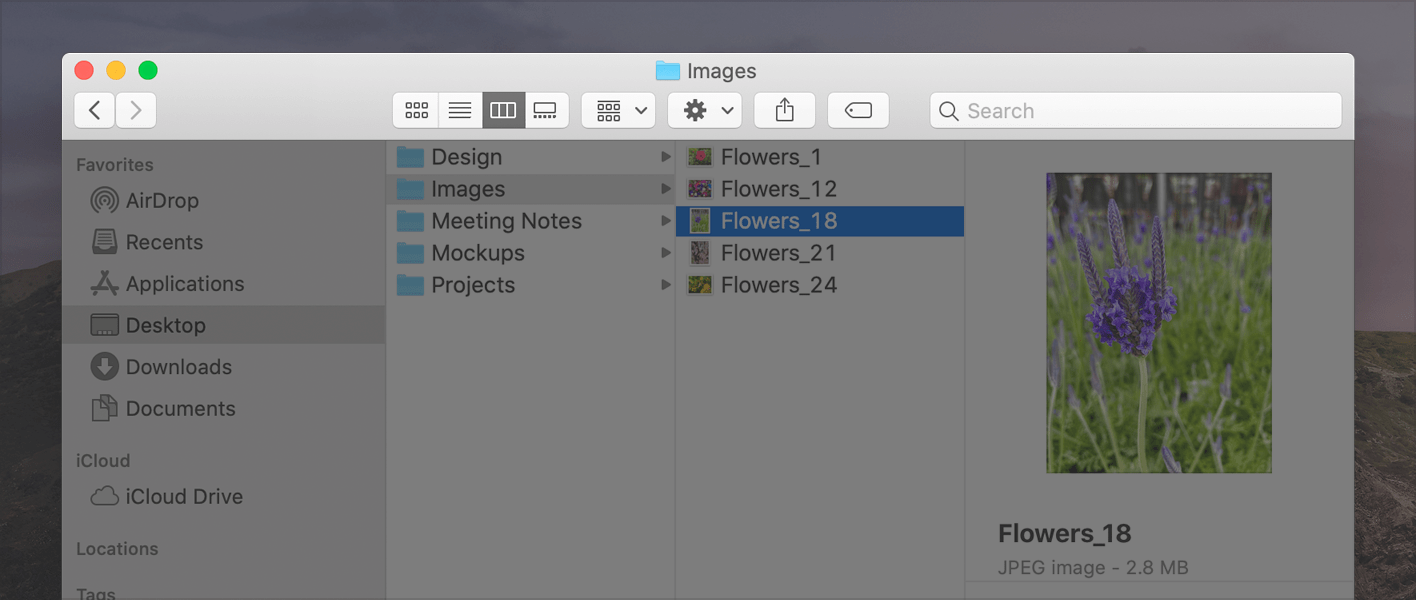The width and height of the screenshot is (1416, 600).
Task: Click the Projects folder icon
Action: coord(410,285)
